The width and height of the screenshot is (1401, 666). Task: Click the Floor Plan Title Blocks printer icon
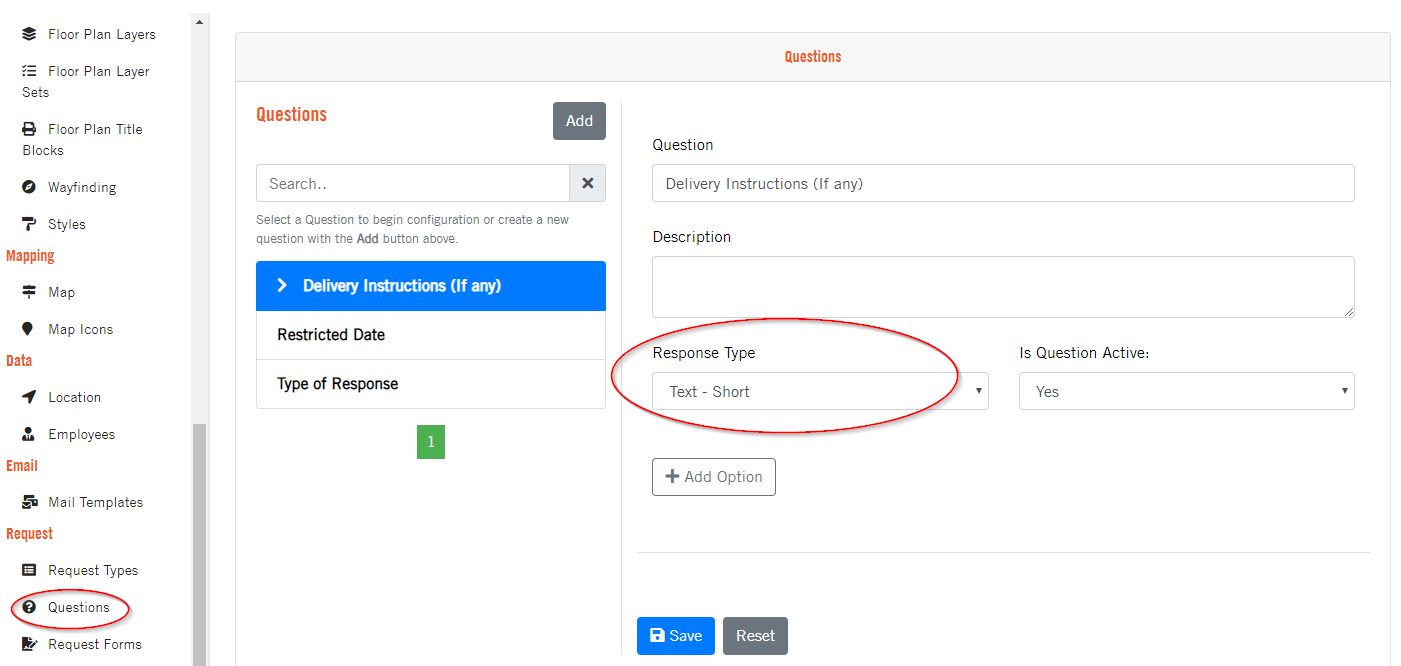[x=29, y=129]
